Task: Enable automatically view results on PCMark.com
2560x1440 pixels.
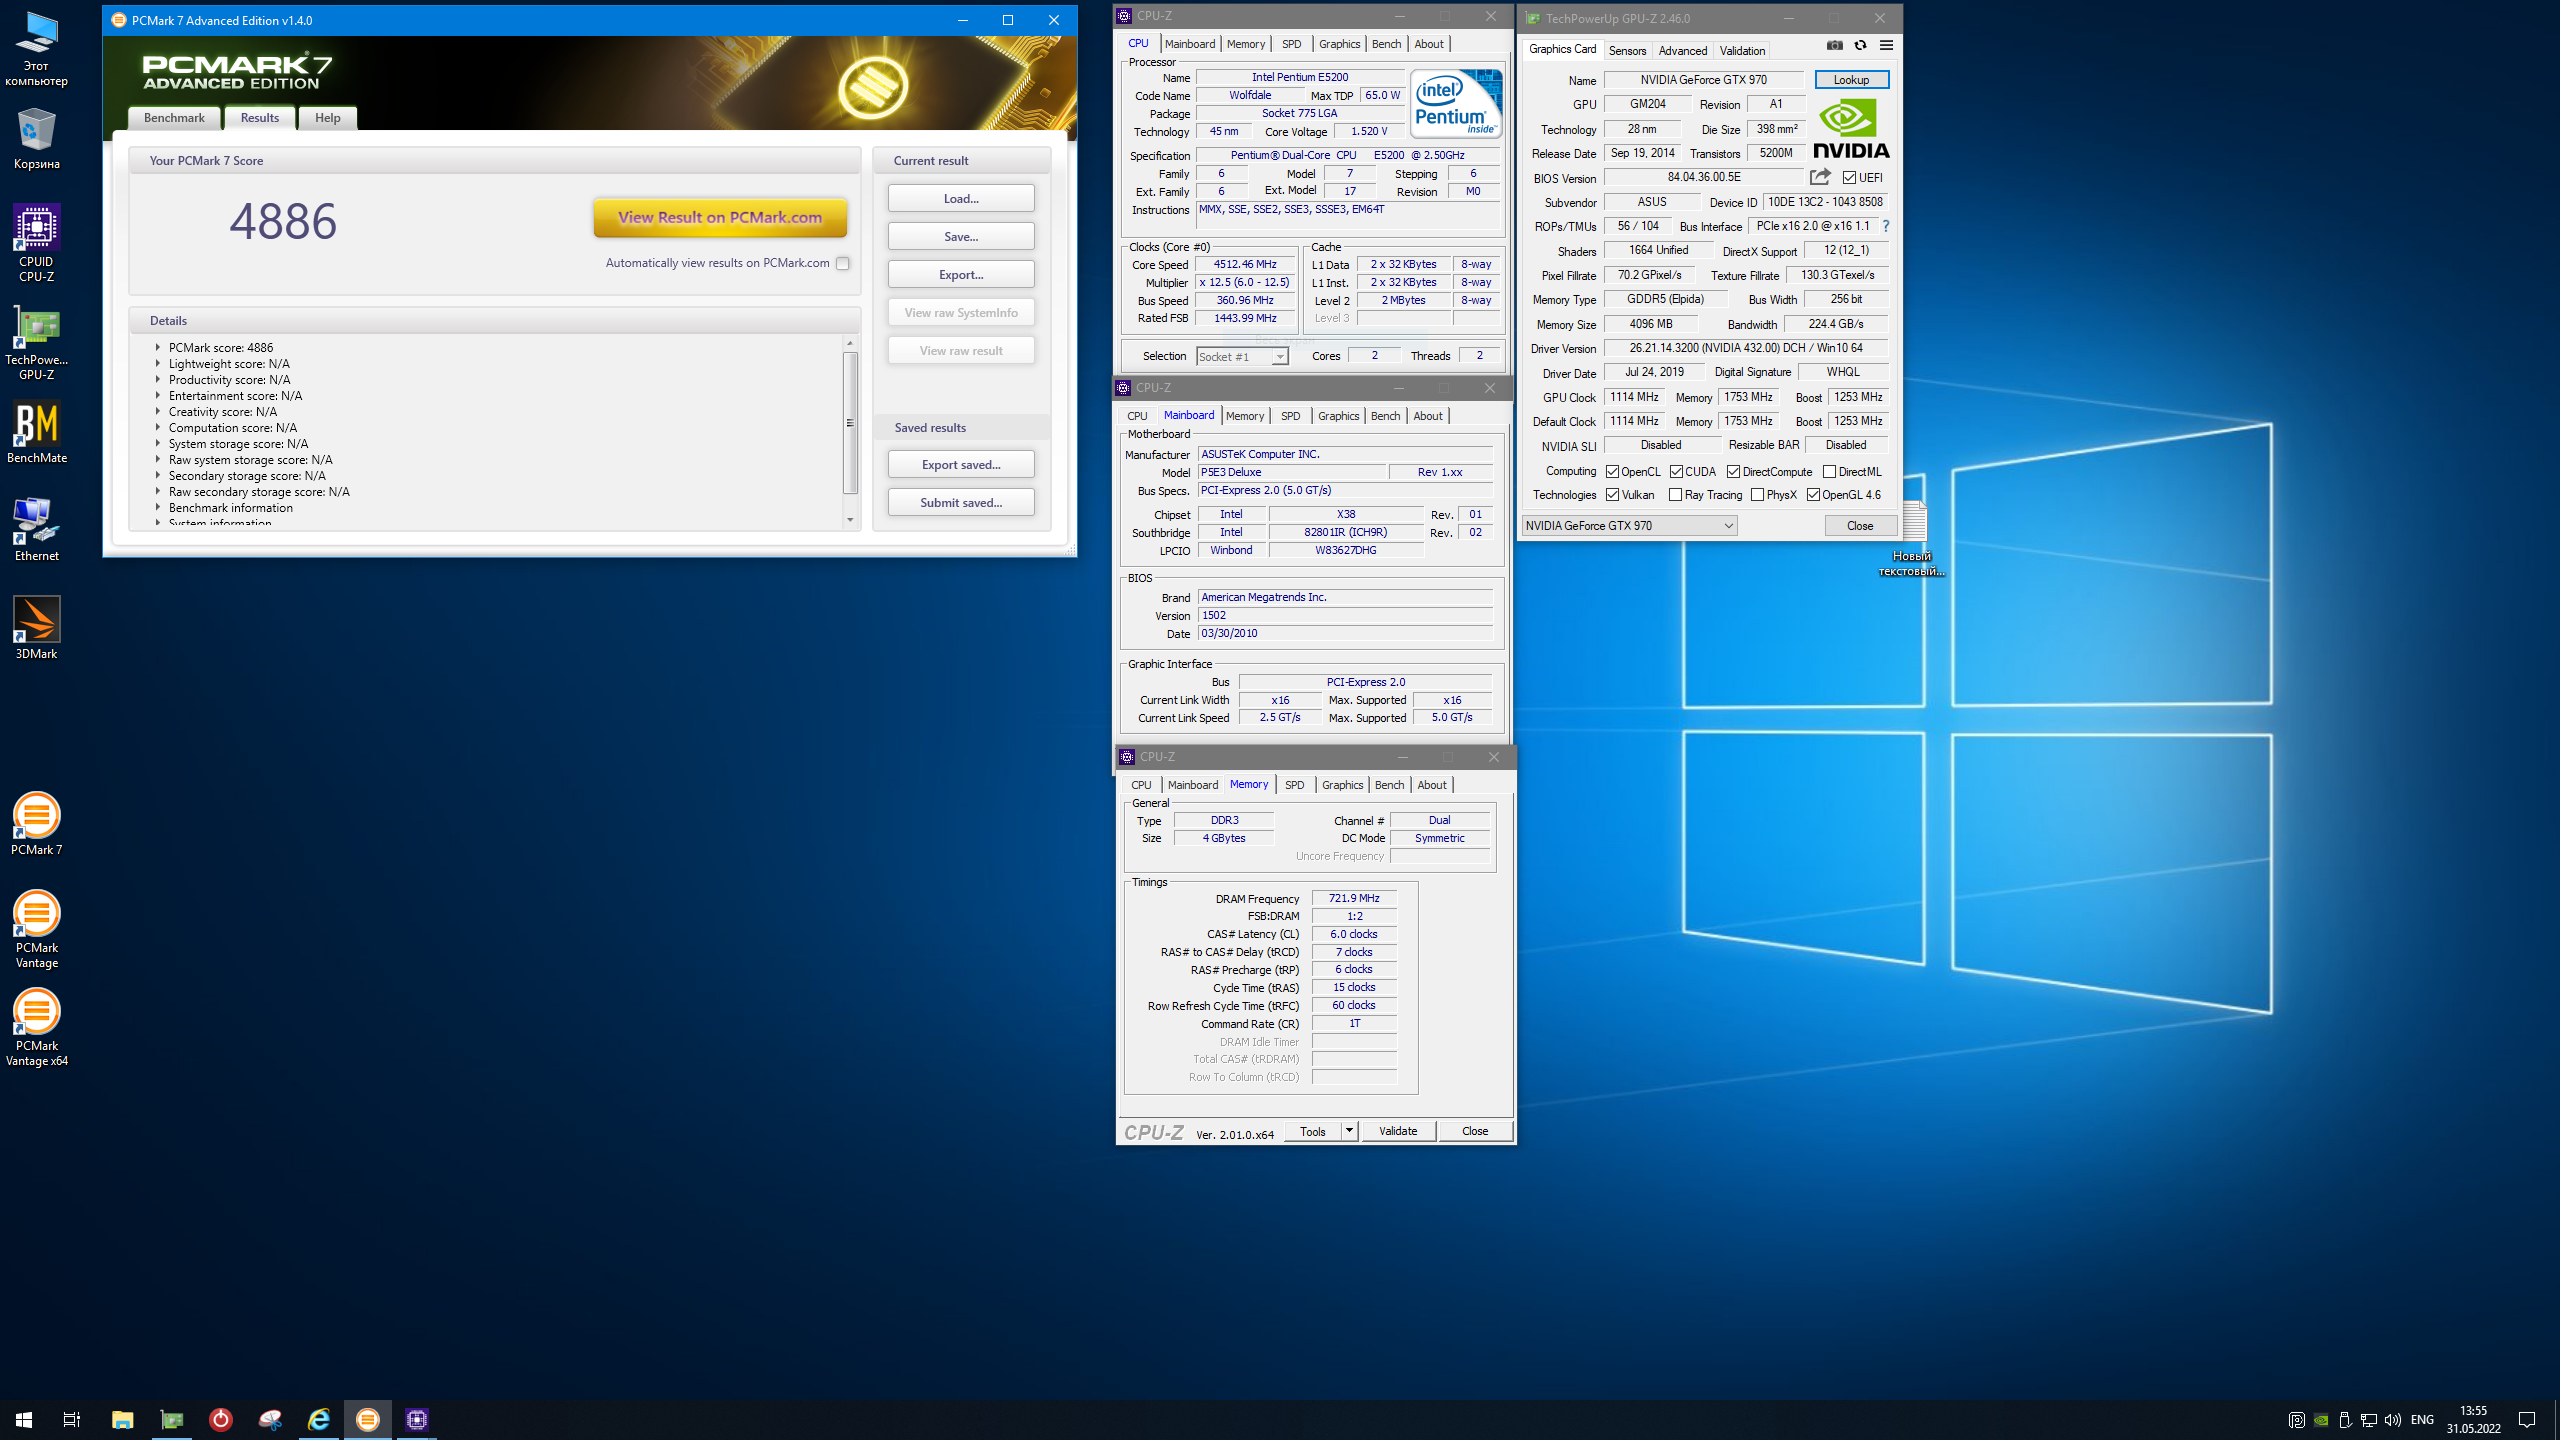Action: (x=843, y=263)
